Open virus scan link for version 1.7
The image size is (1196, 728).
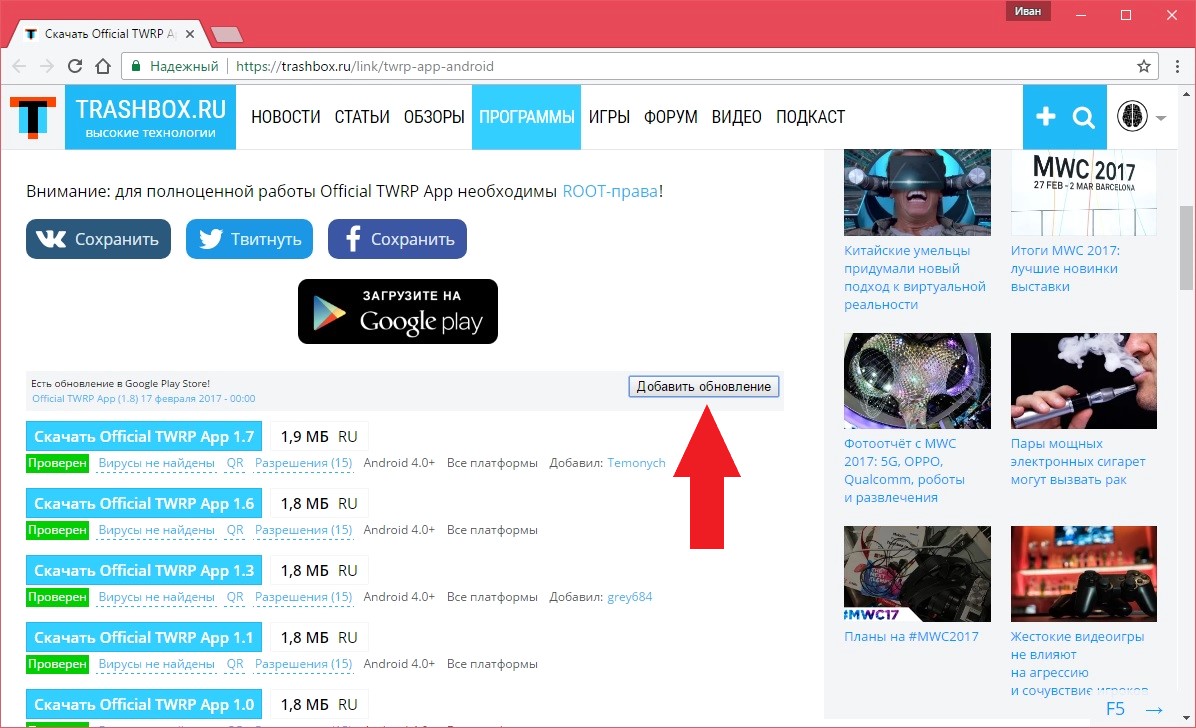tap(156, 463)
